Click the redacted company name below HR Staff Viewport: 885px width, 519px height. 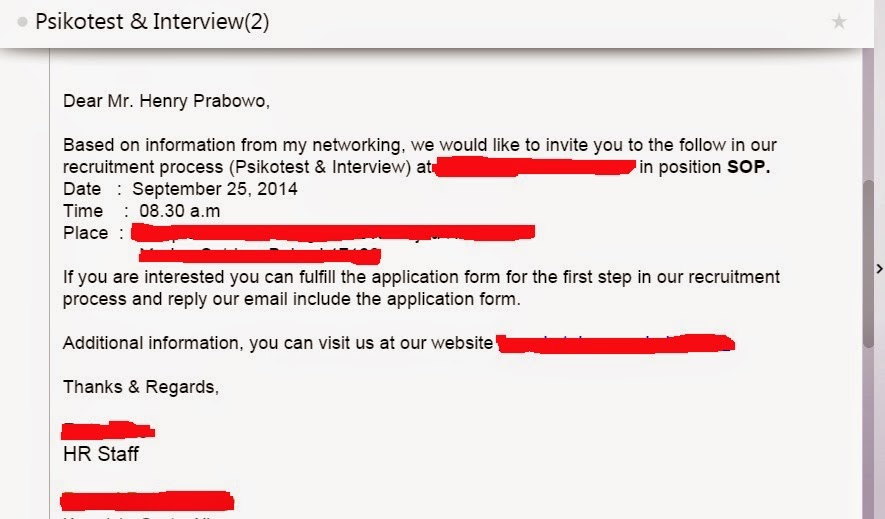[147, 501]
